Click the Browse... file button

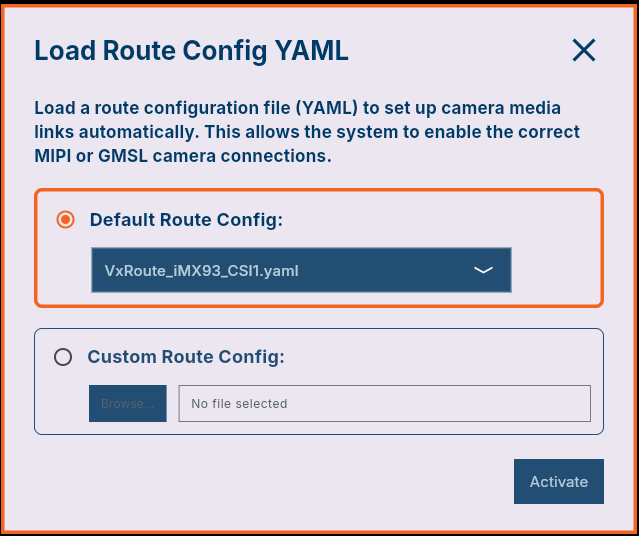[x=128, y=404]
